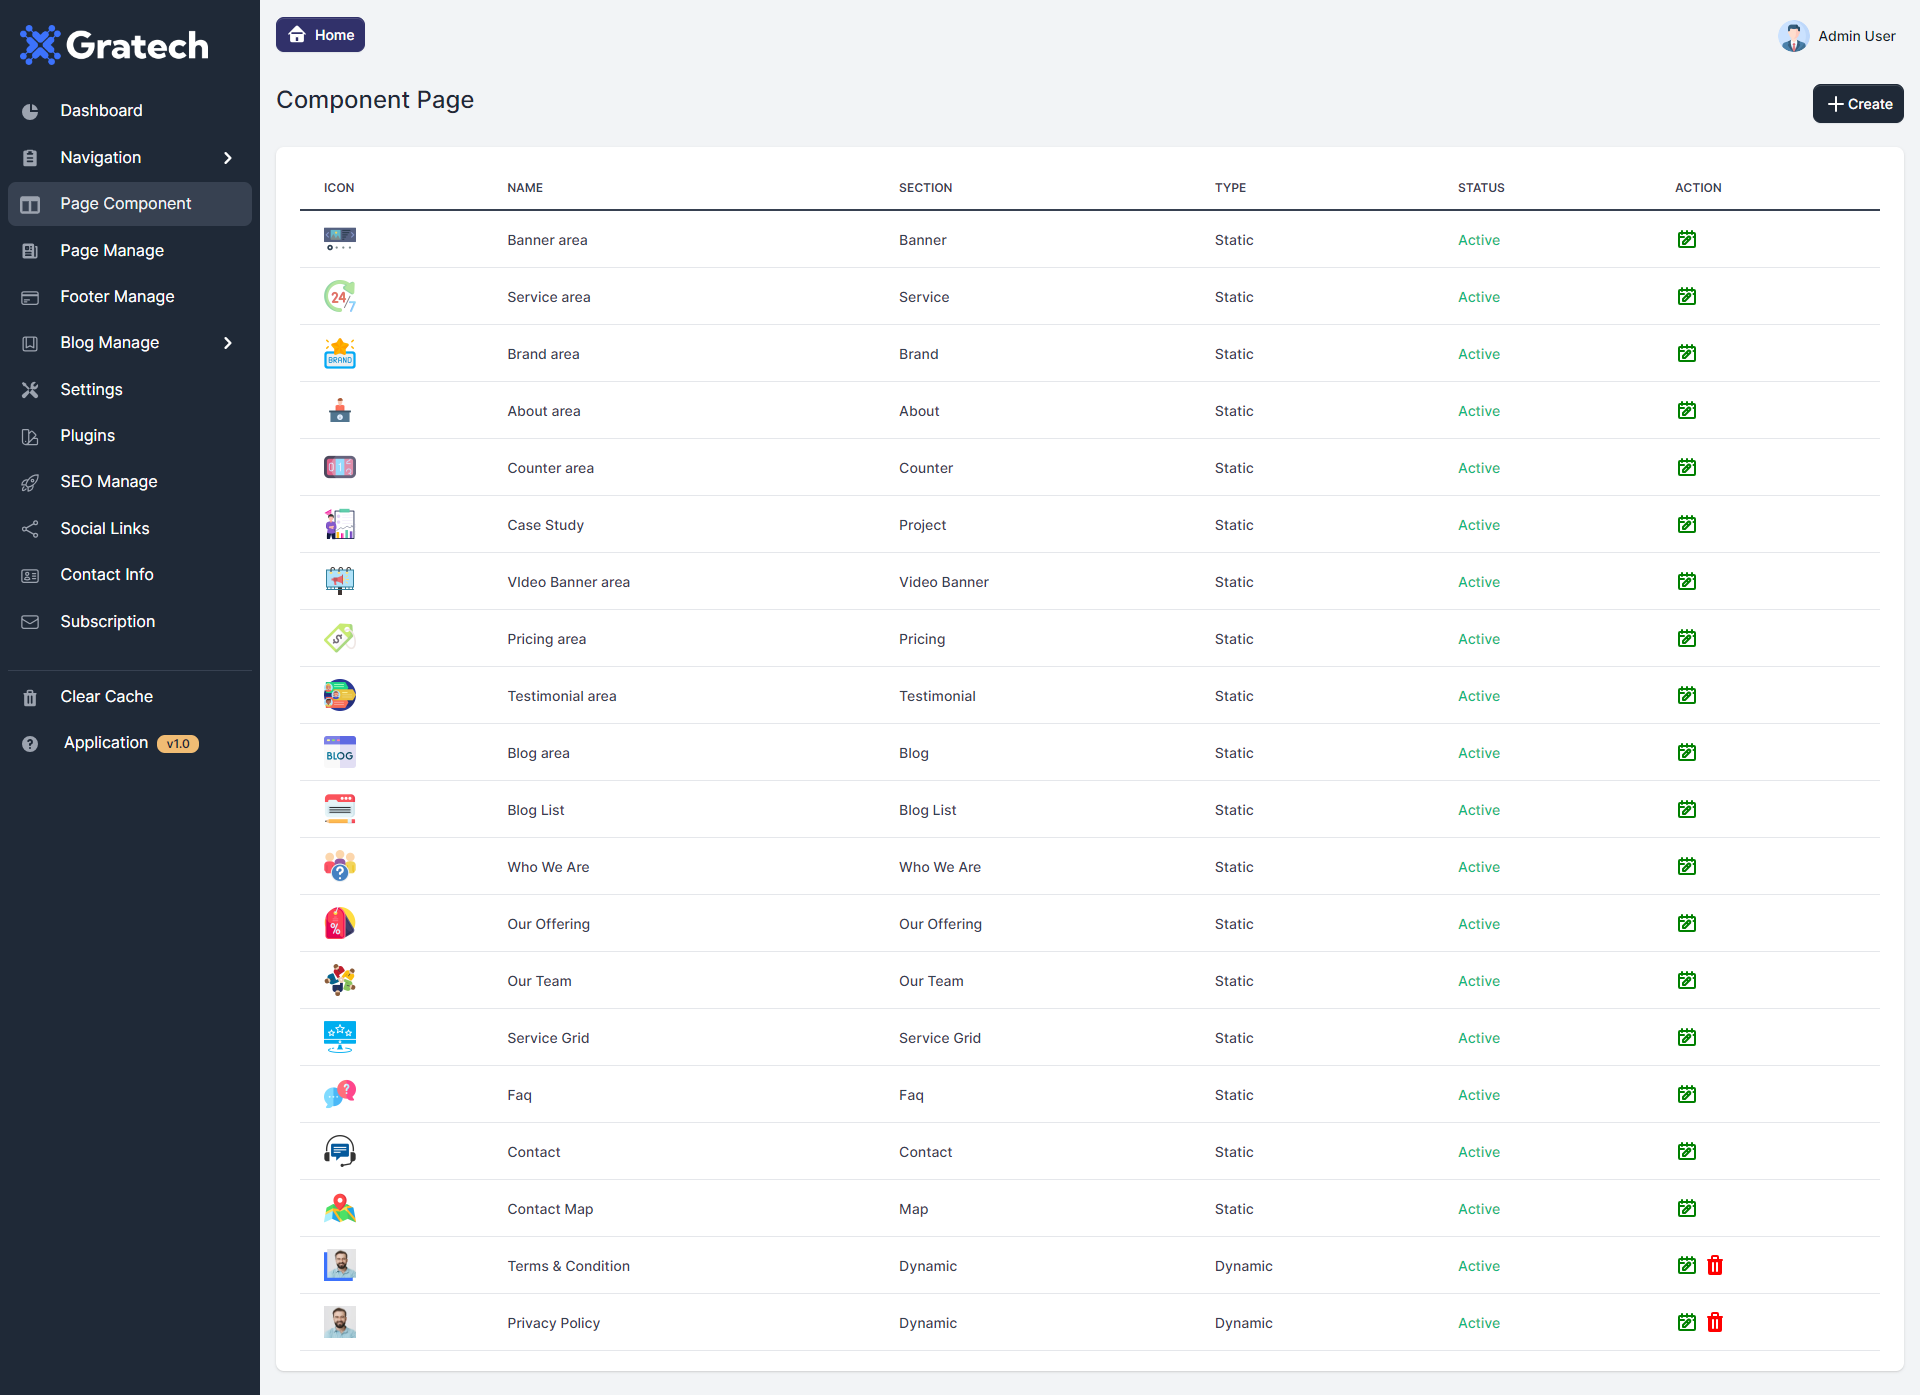Select Footer Manage in sidebar
Viewport: 1920px width, 1395px height.
117,297
